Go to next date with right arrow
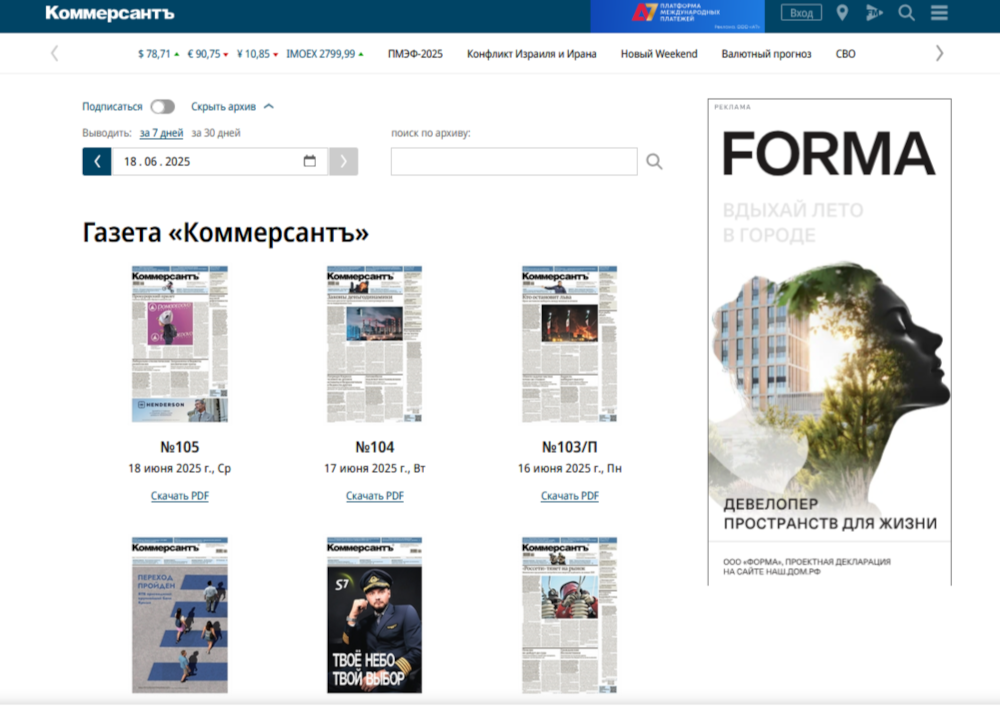This screenshot has width=1000, height=706. pyautogui.click(x=343, y=161)
